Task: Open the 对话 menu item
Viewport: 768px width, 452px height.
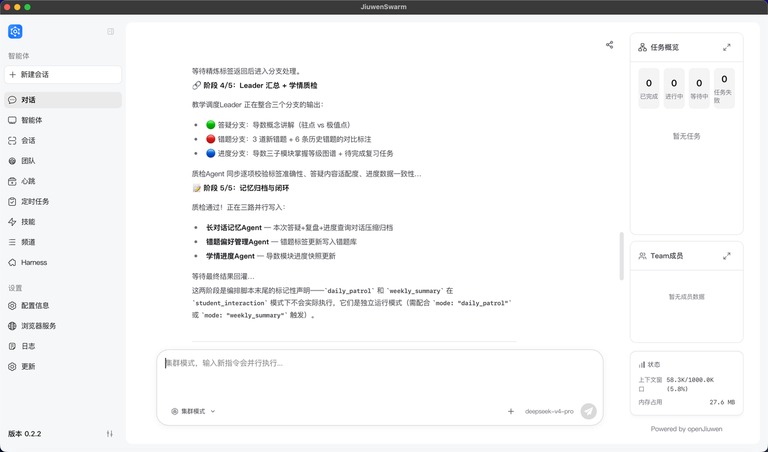Action: [63, 100]
